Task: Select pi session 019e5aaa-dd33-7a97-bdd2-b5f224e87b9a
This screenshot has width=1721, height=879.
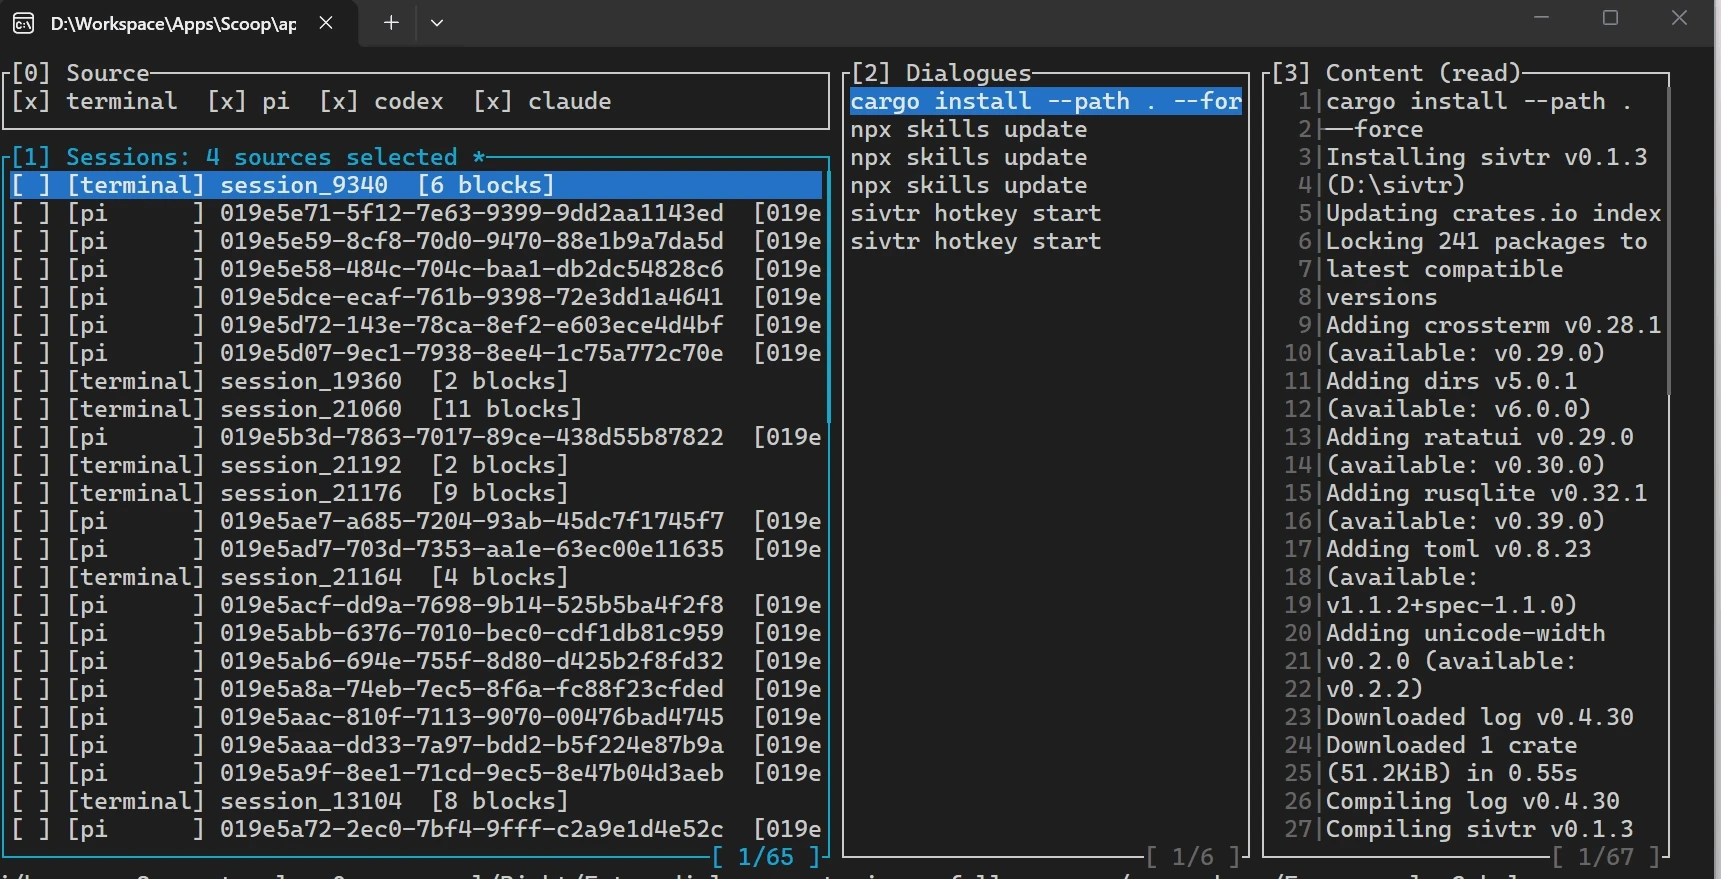Action: 416,745
